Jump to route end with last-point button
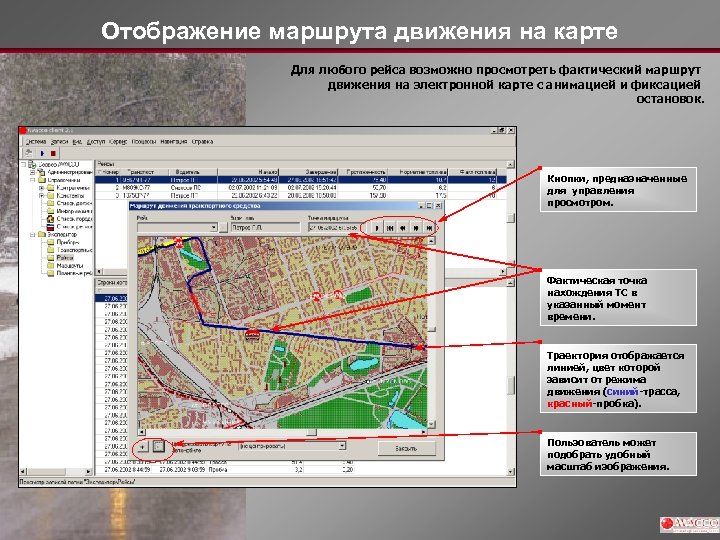Viewport: 720px width, 540px height. [x=429, y=228]
